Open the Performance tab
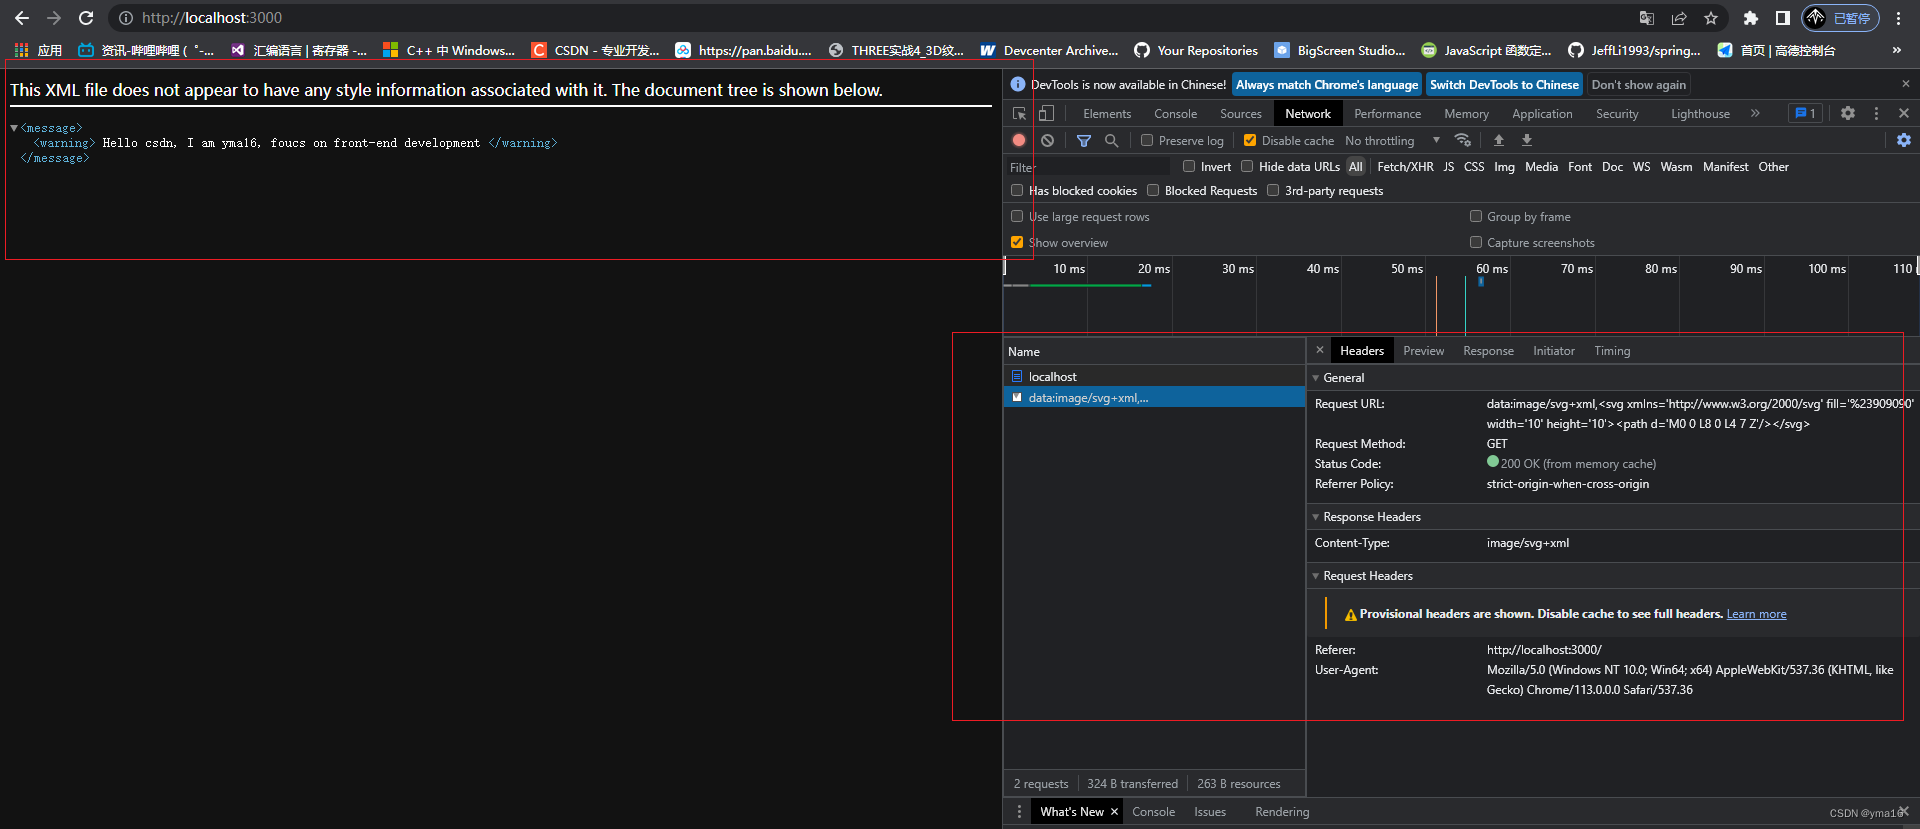The height and width of the screenshot is (829, 1920). click(1387, 113)
